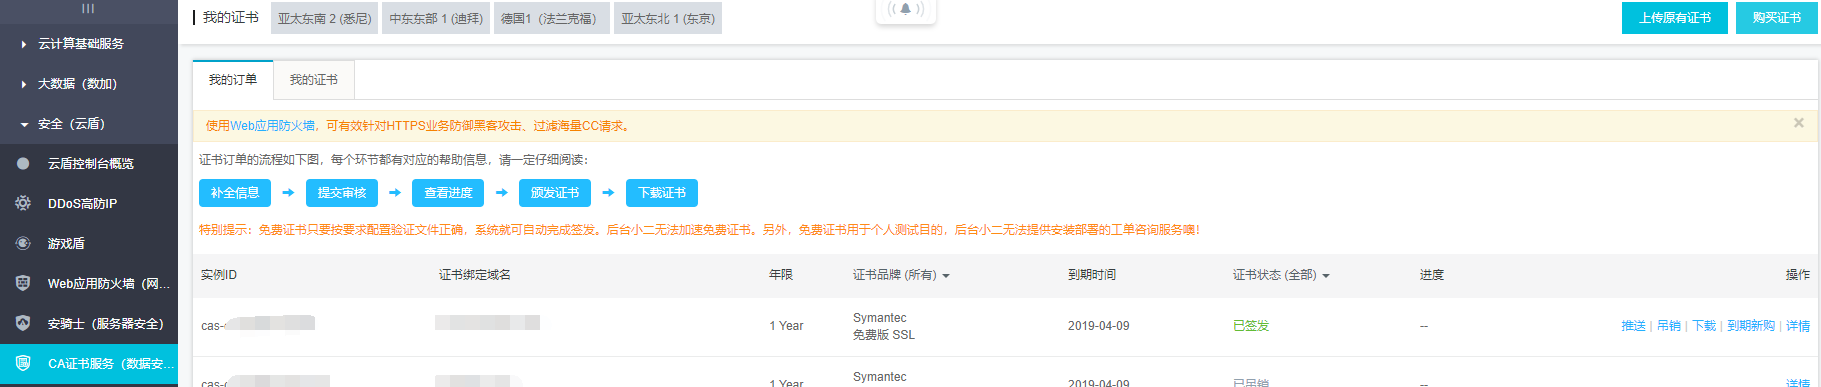Open 证书状态 (全部) filter dropdown
Screen dimensions: 1821x387
tap(1281, 275)
